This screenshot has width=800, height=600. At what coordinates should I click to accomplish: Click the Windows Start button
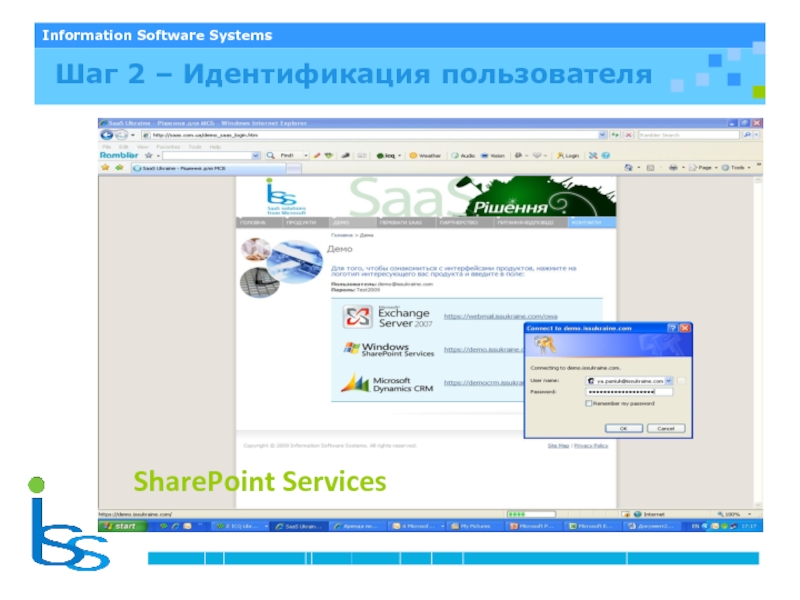(x=121, y=526)
